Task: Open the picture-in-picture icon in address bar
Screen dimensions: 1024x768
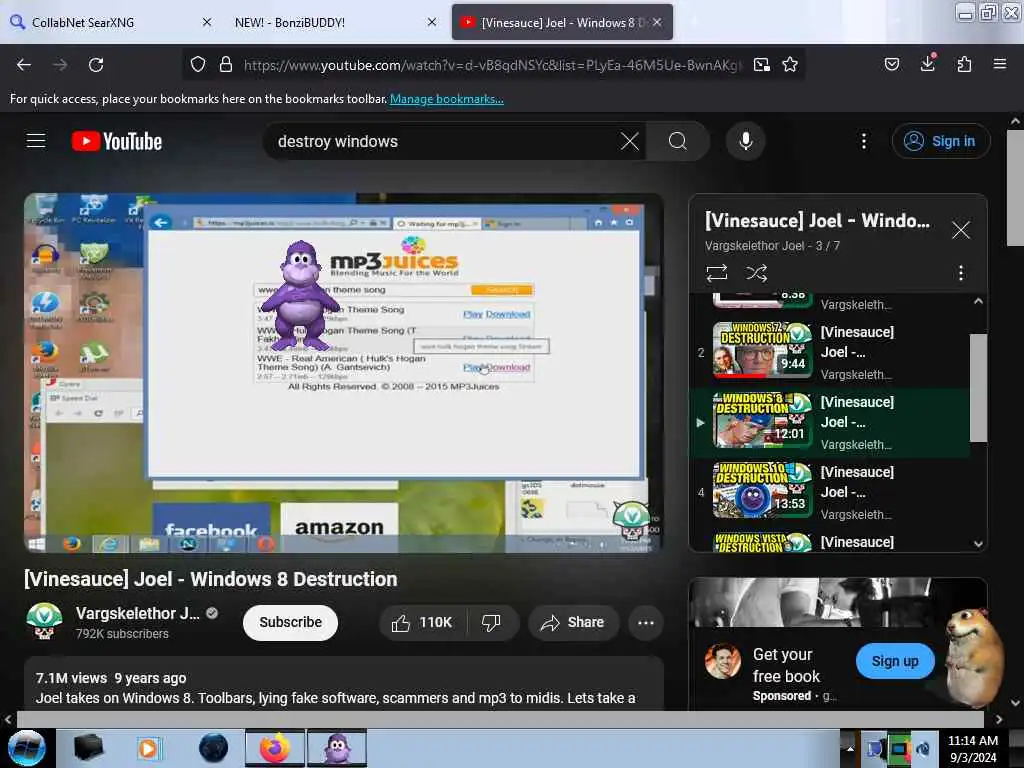Action: pos(761,65)
